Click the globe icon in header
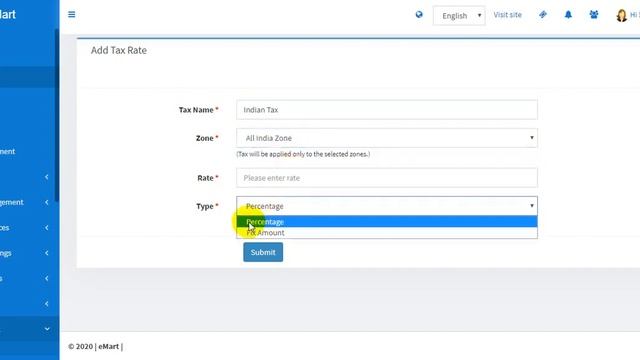Screen dimensions: 640x360 tap(419, 15)
